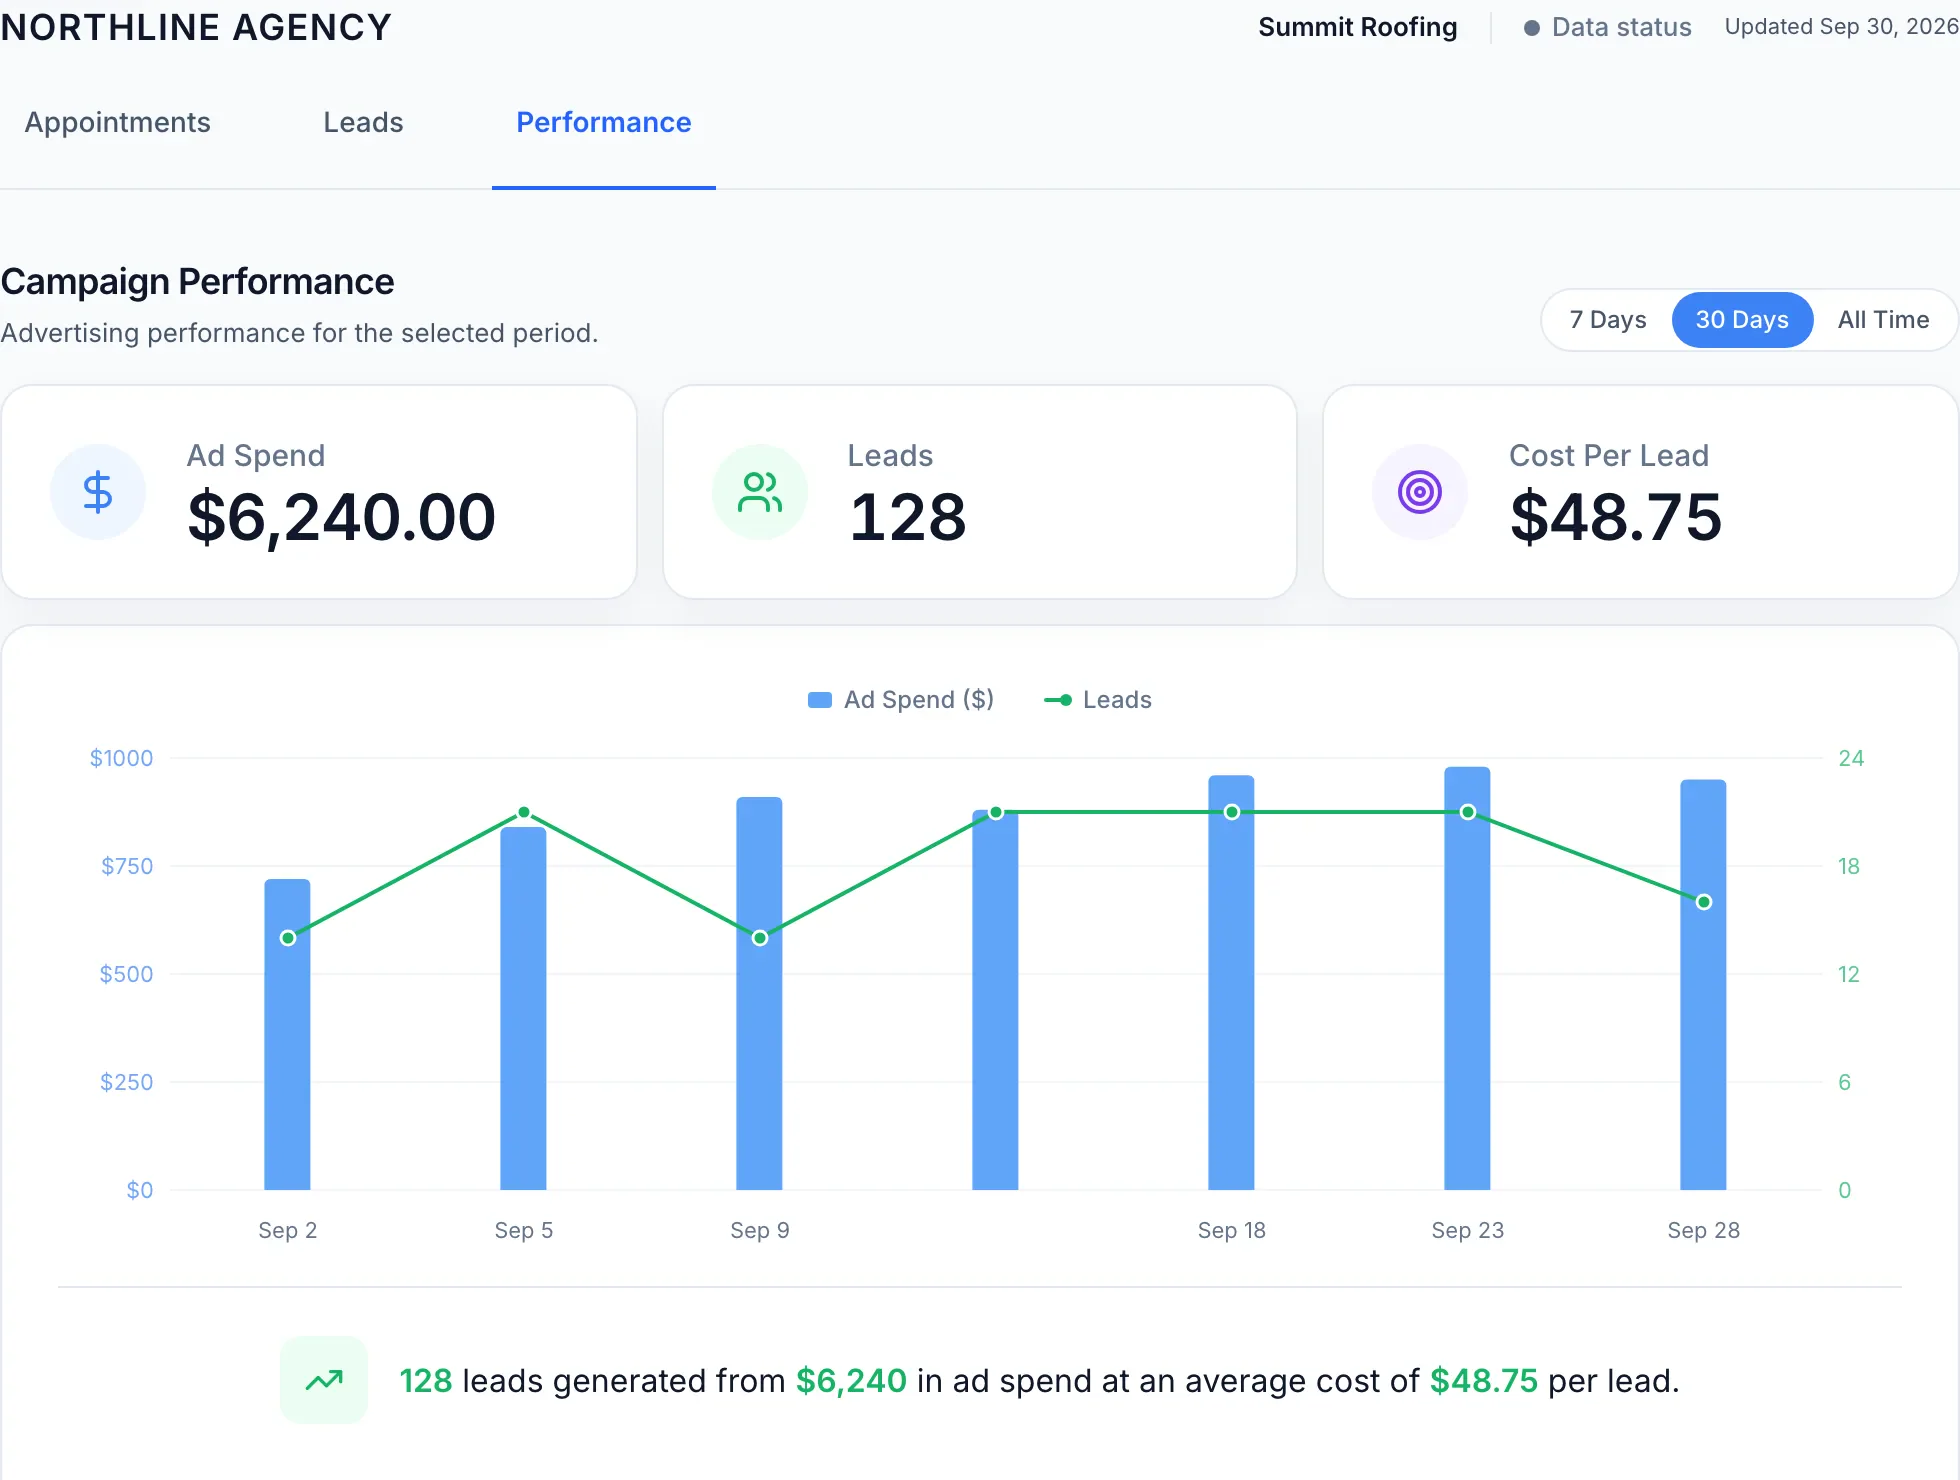Click the green people Leads icon
Screen dimensions: 1960x1480
coord(760,492)
